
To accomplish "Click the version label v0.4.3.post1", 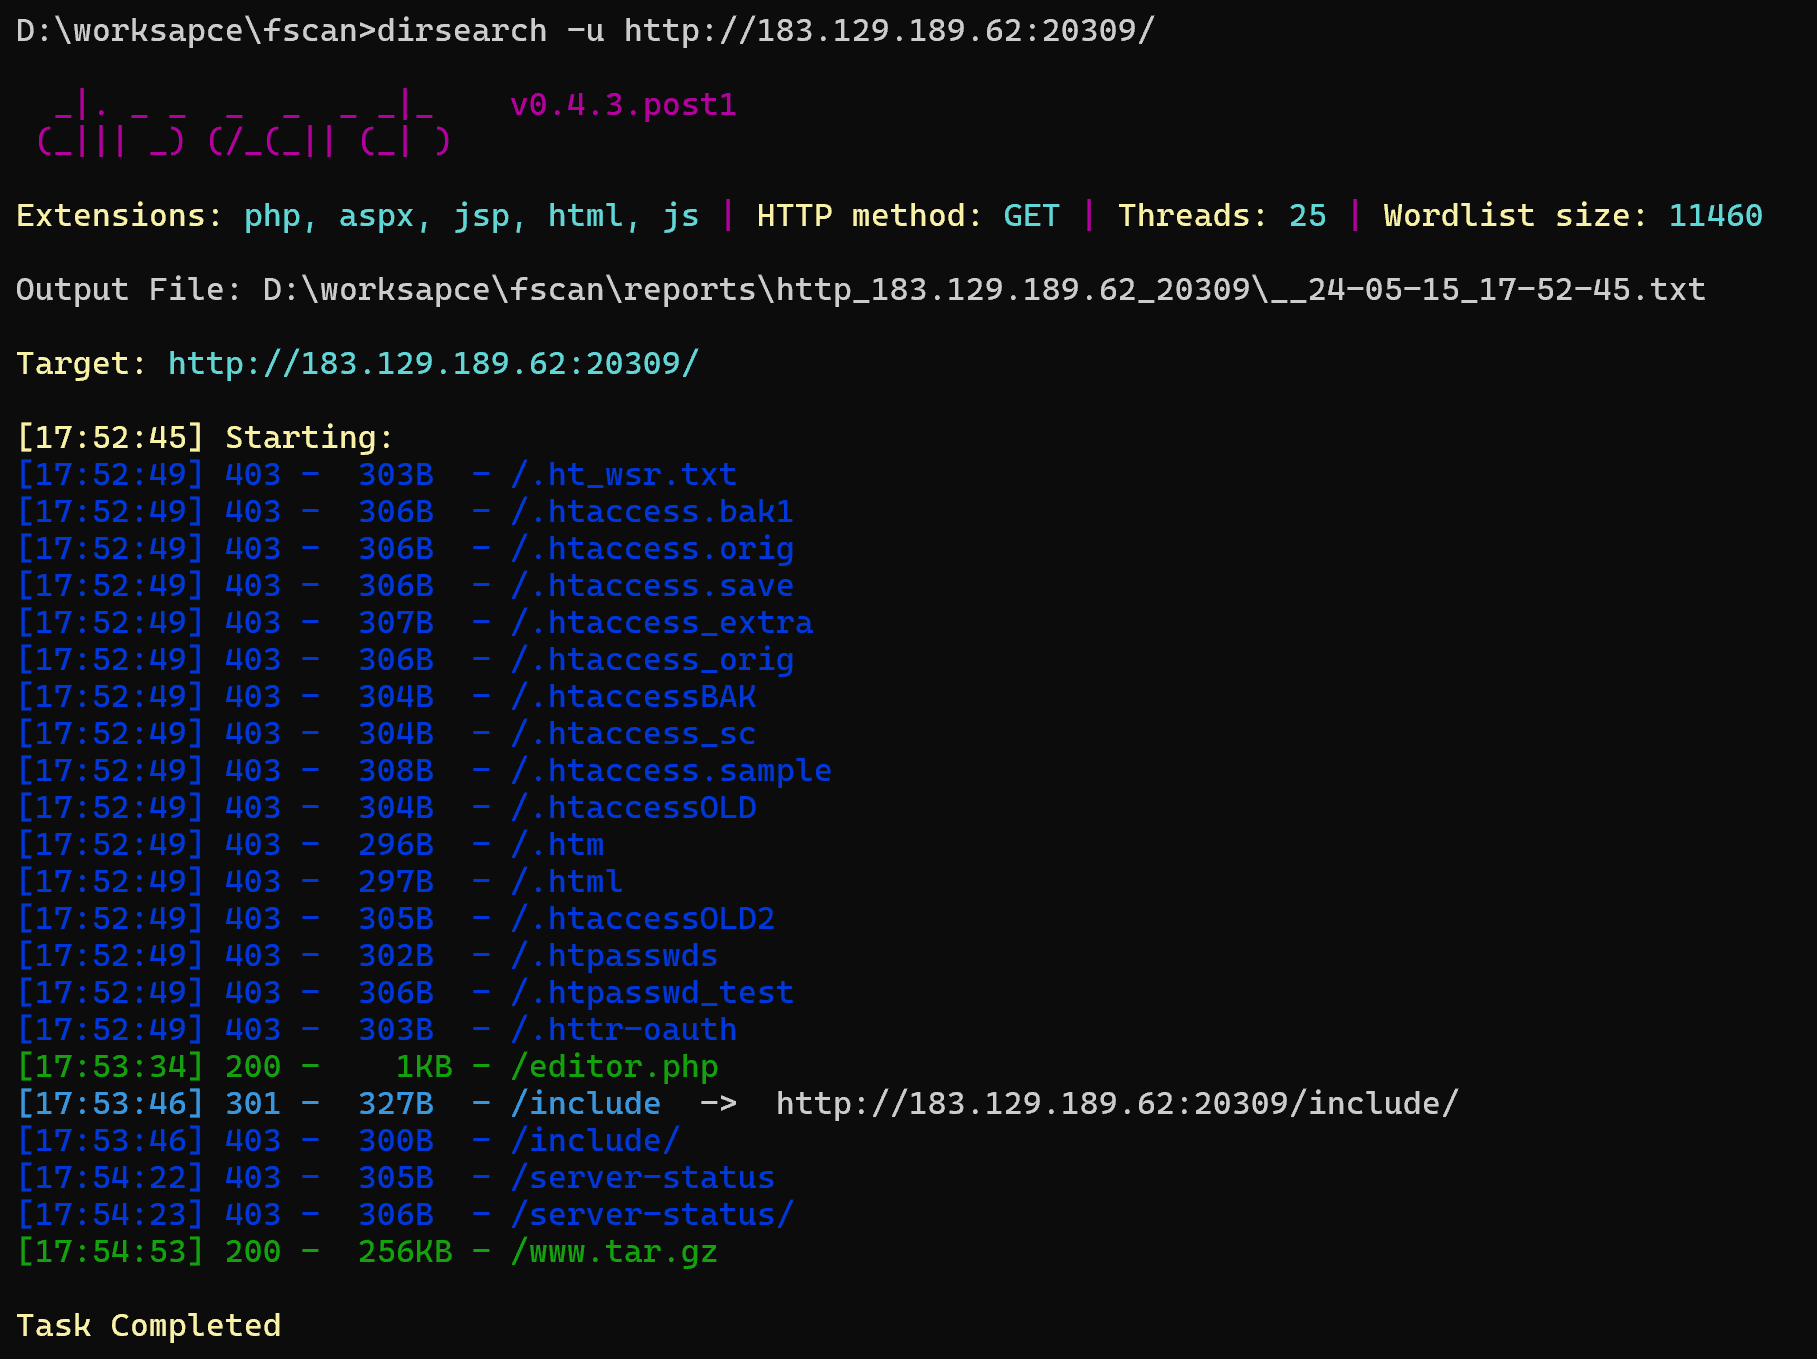I will click(623, 105).
